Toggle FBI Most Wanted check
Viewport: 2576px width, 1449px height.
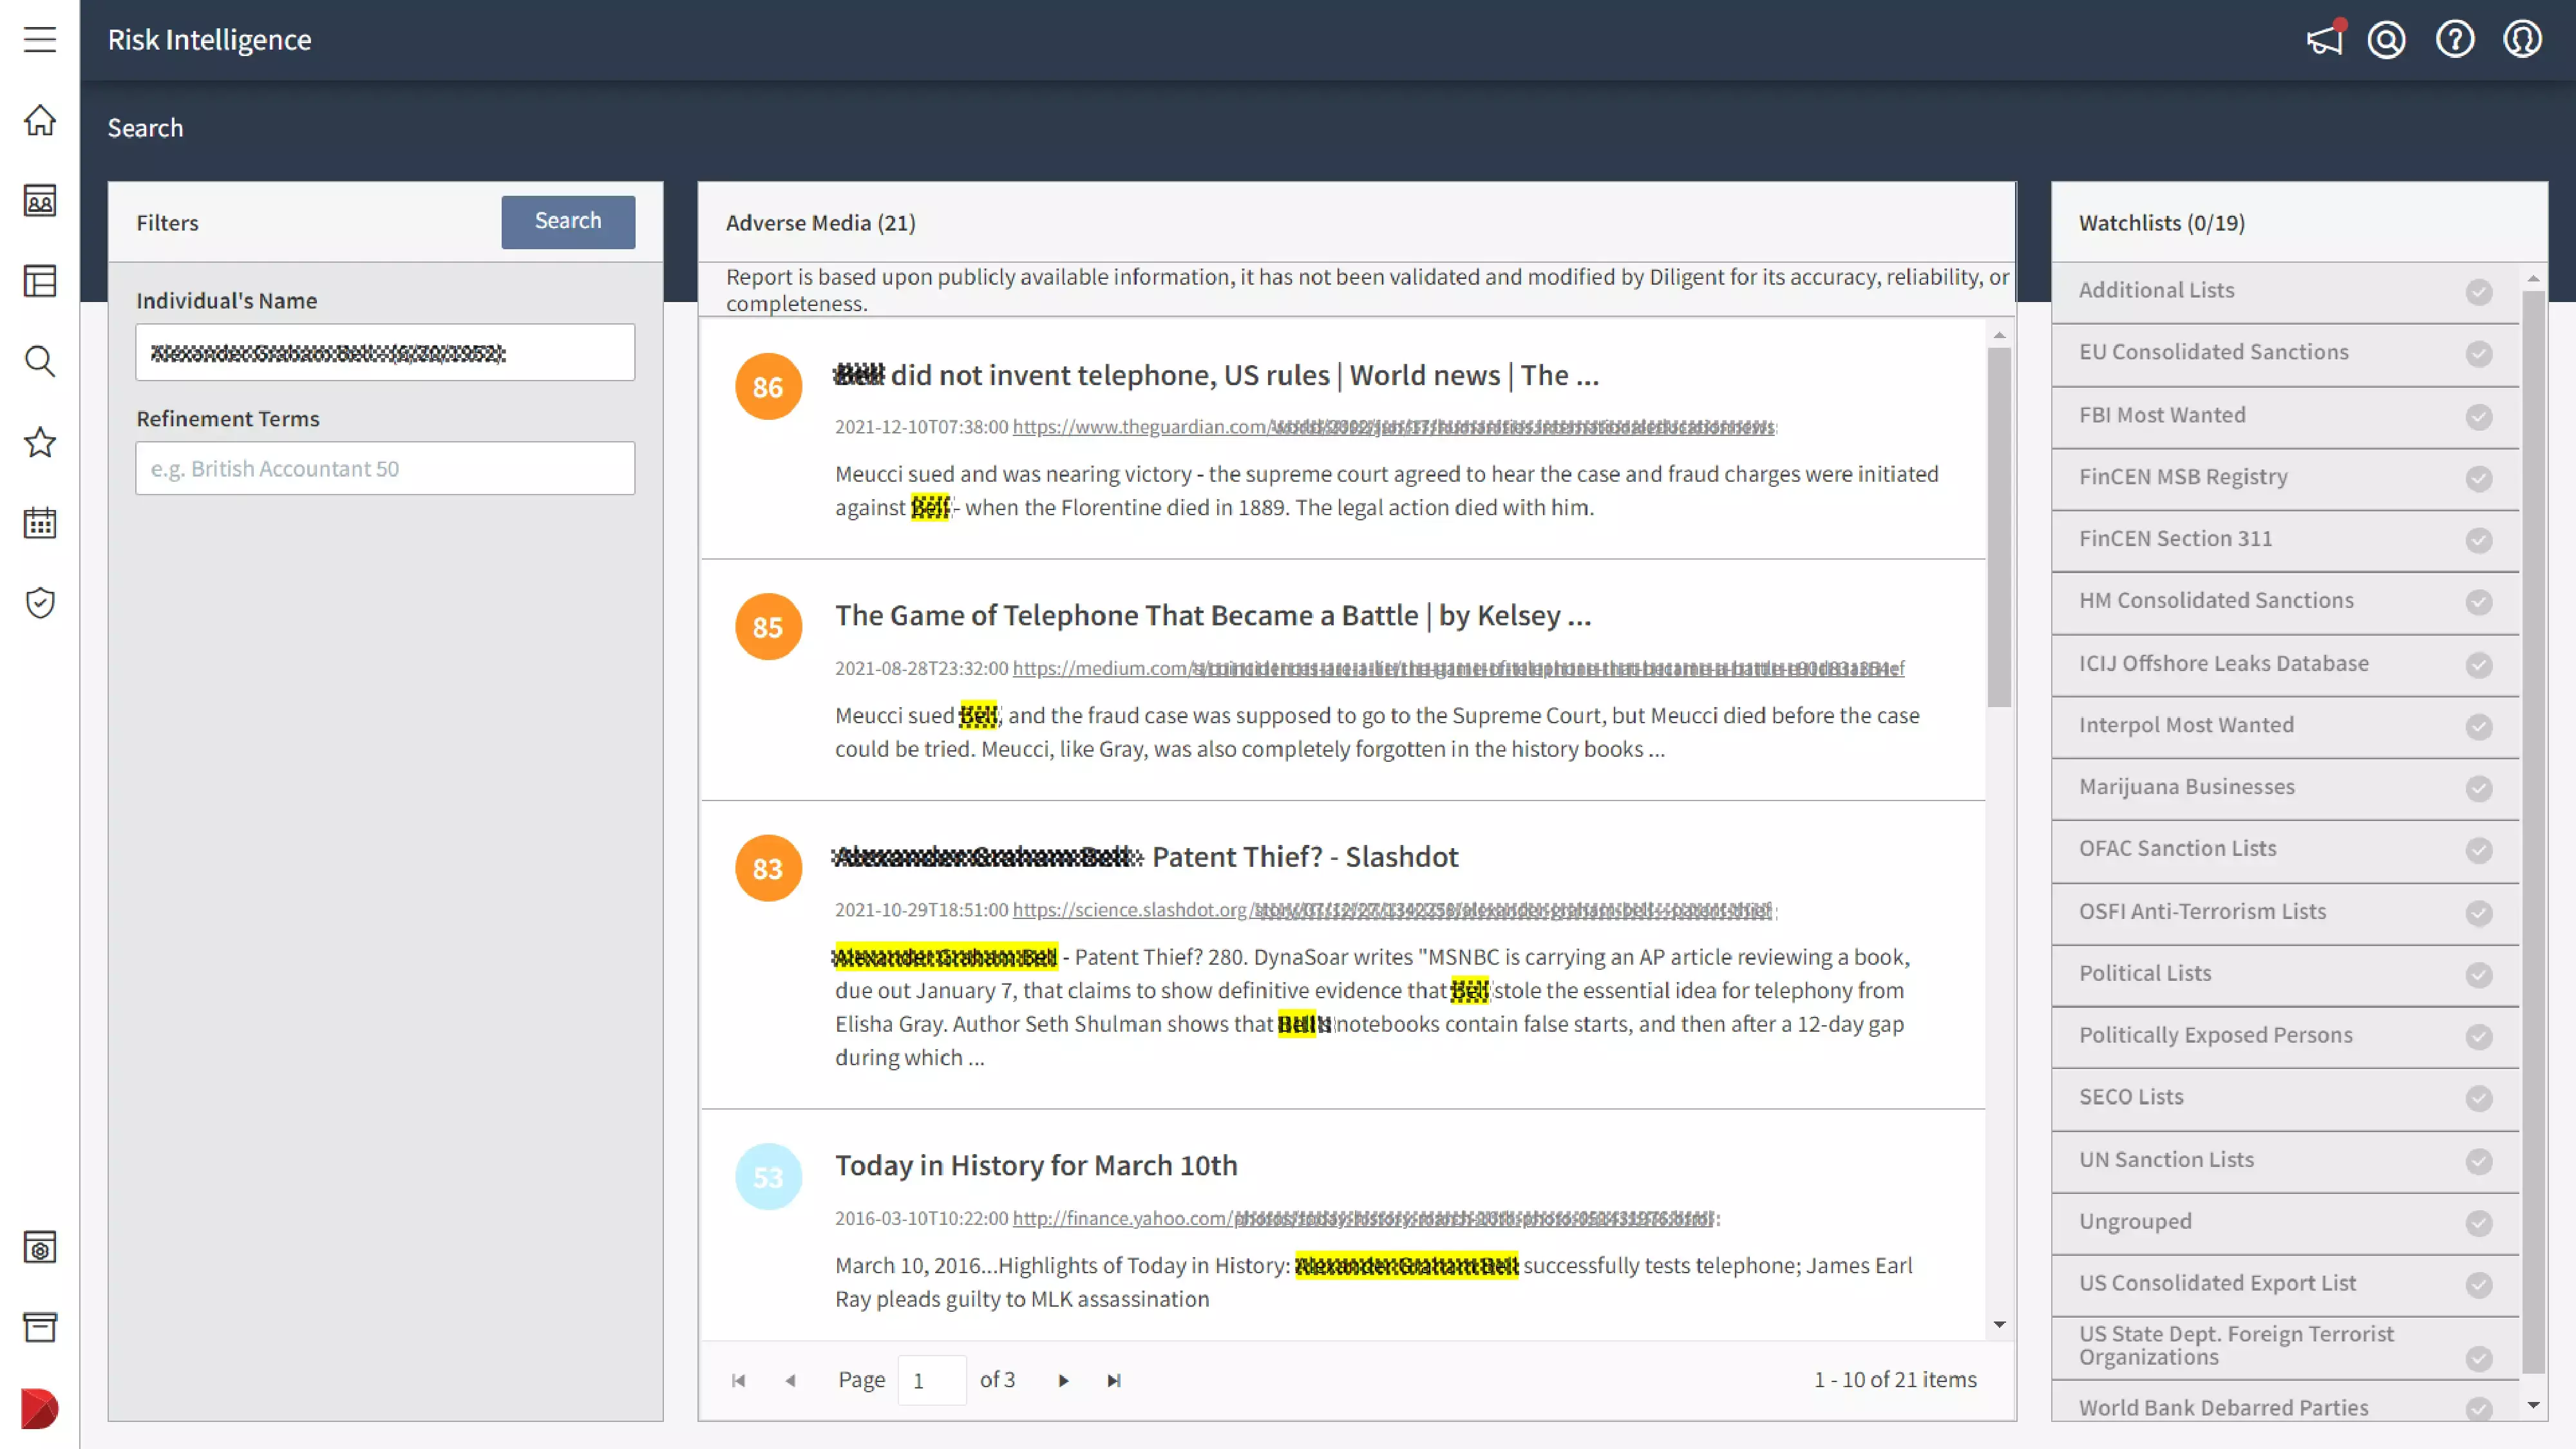[x=2479, y=417]
